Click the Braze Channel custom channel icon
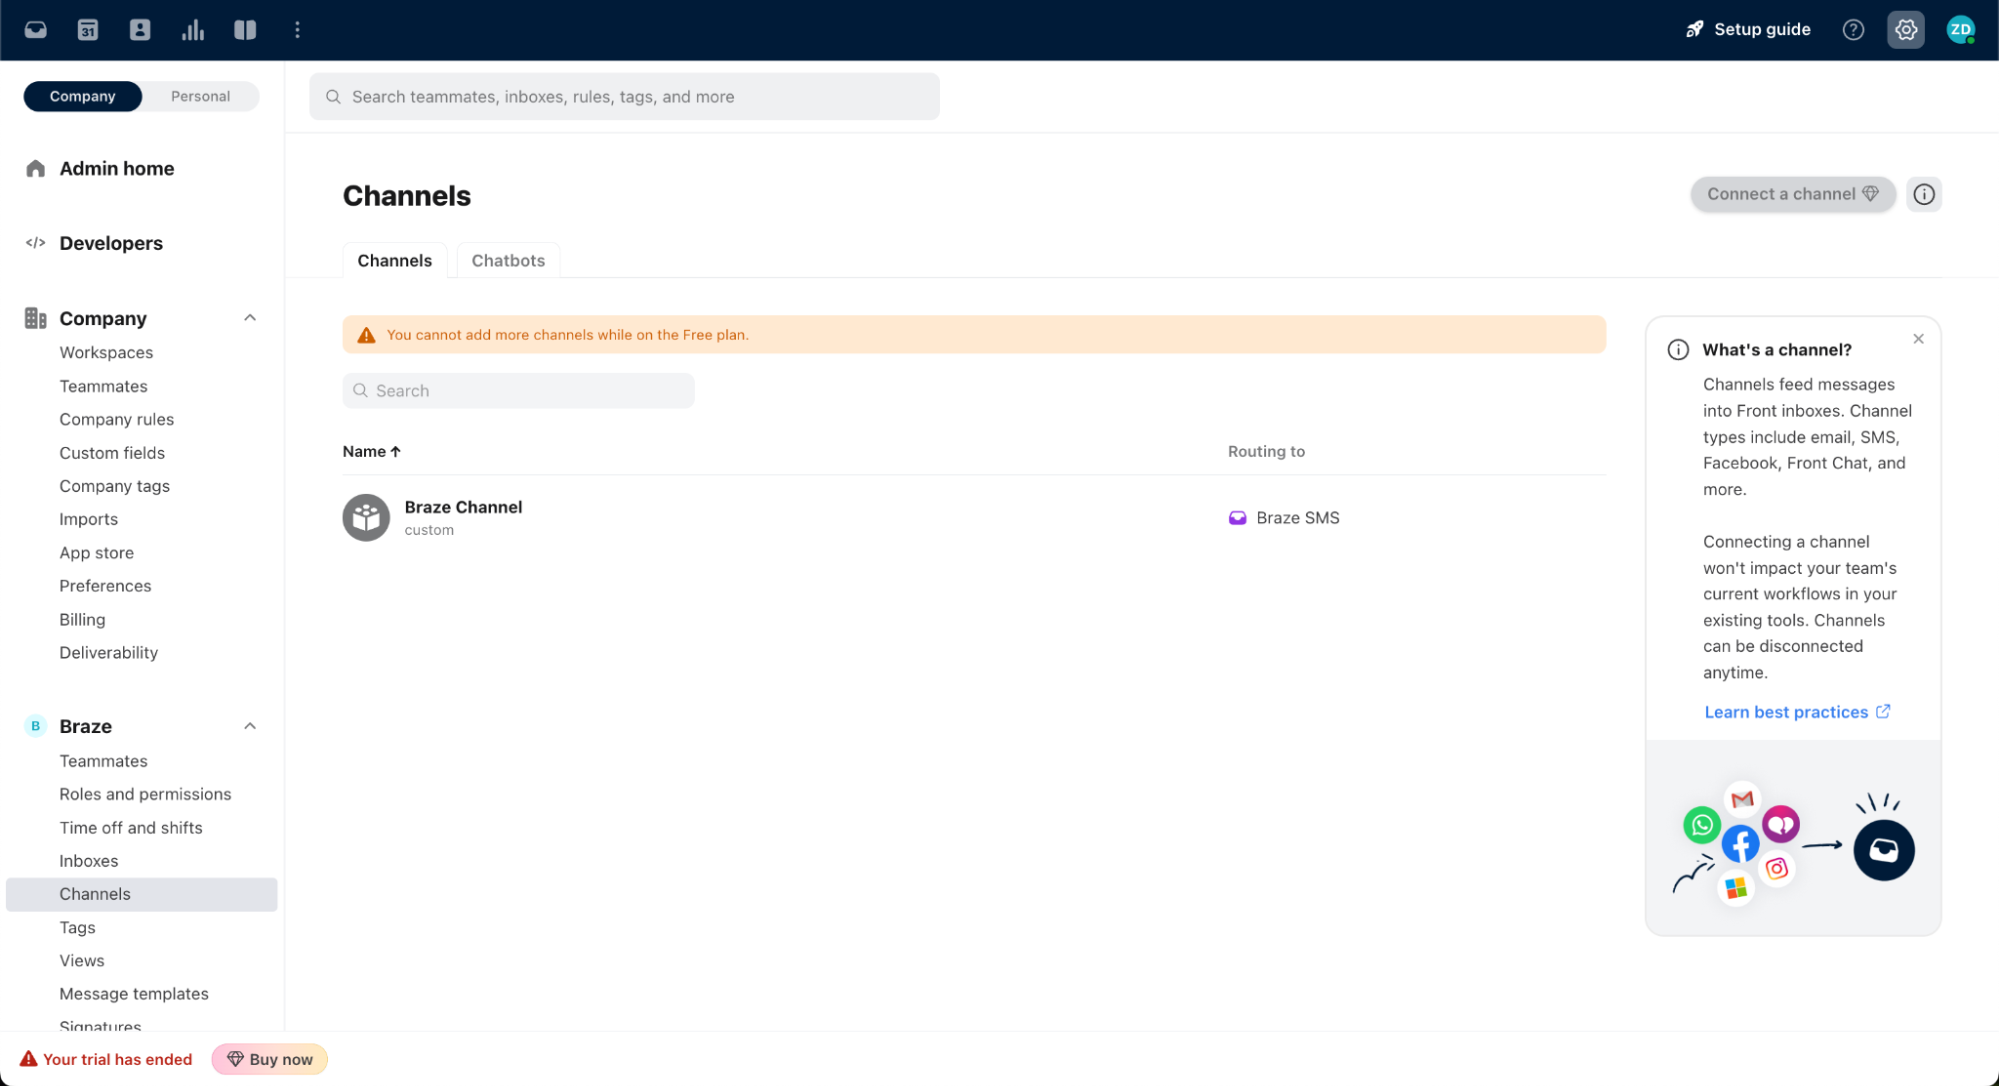 (x=367, y=515)
